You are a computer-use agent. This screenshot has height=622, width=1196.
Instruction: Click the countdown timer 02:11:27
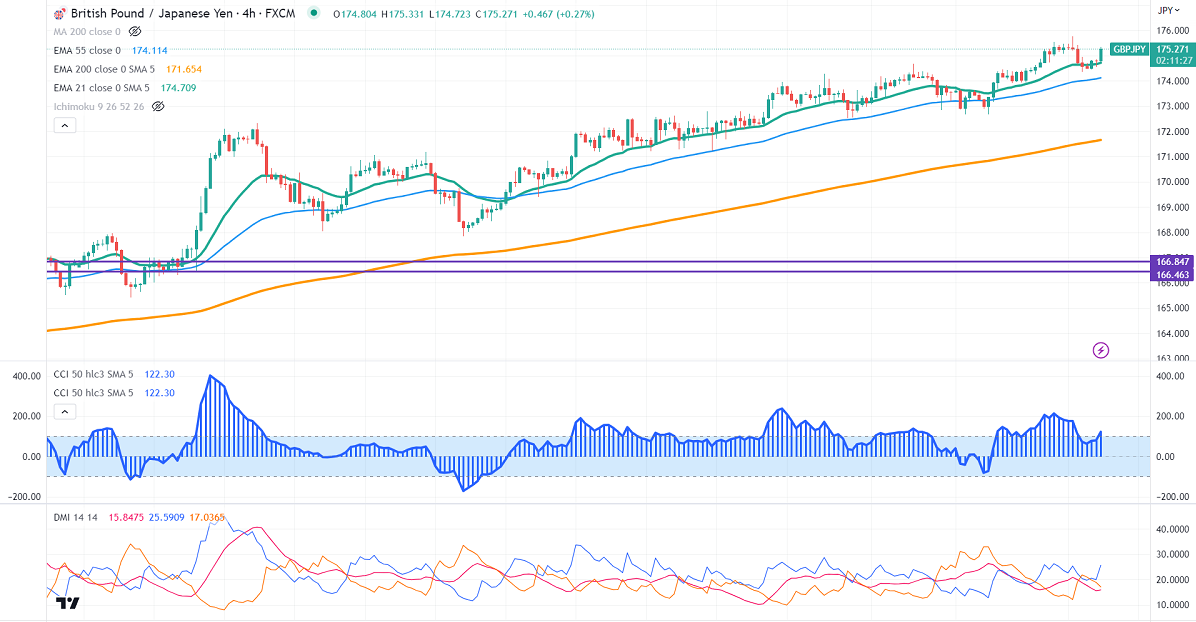pyautogui.click(x=1174, y=60)
